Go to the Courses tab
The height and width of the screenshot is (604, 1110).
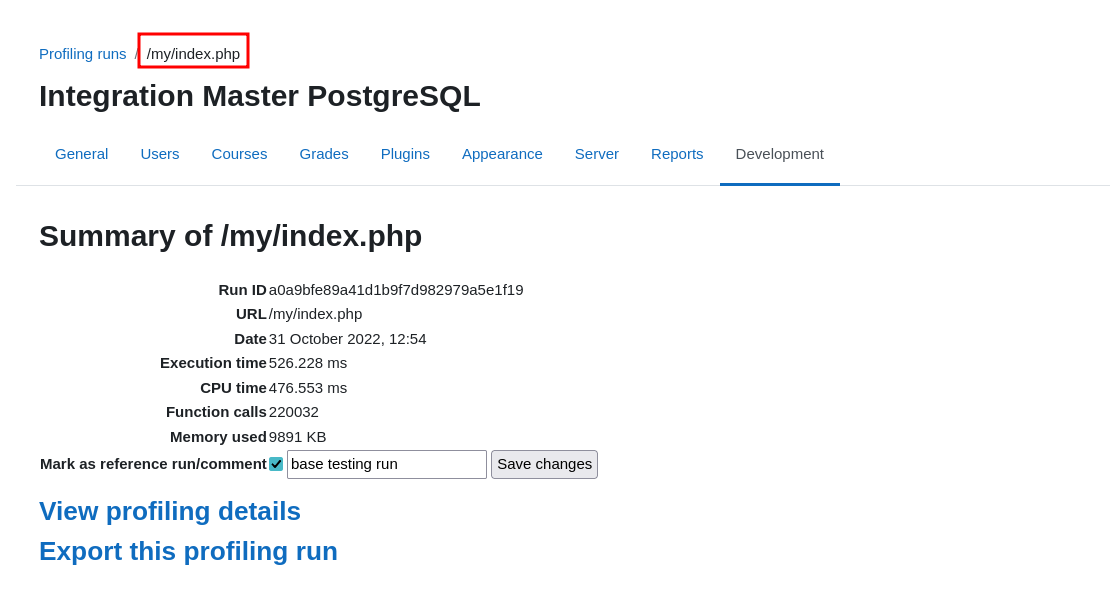(239, 154)
